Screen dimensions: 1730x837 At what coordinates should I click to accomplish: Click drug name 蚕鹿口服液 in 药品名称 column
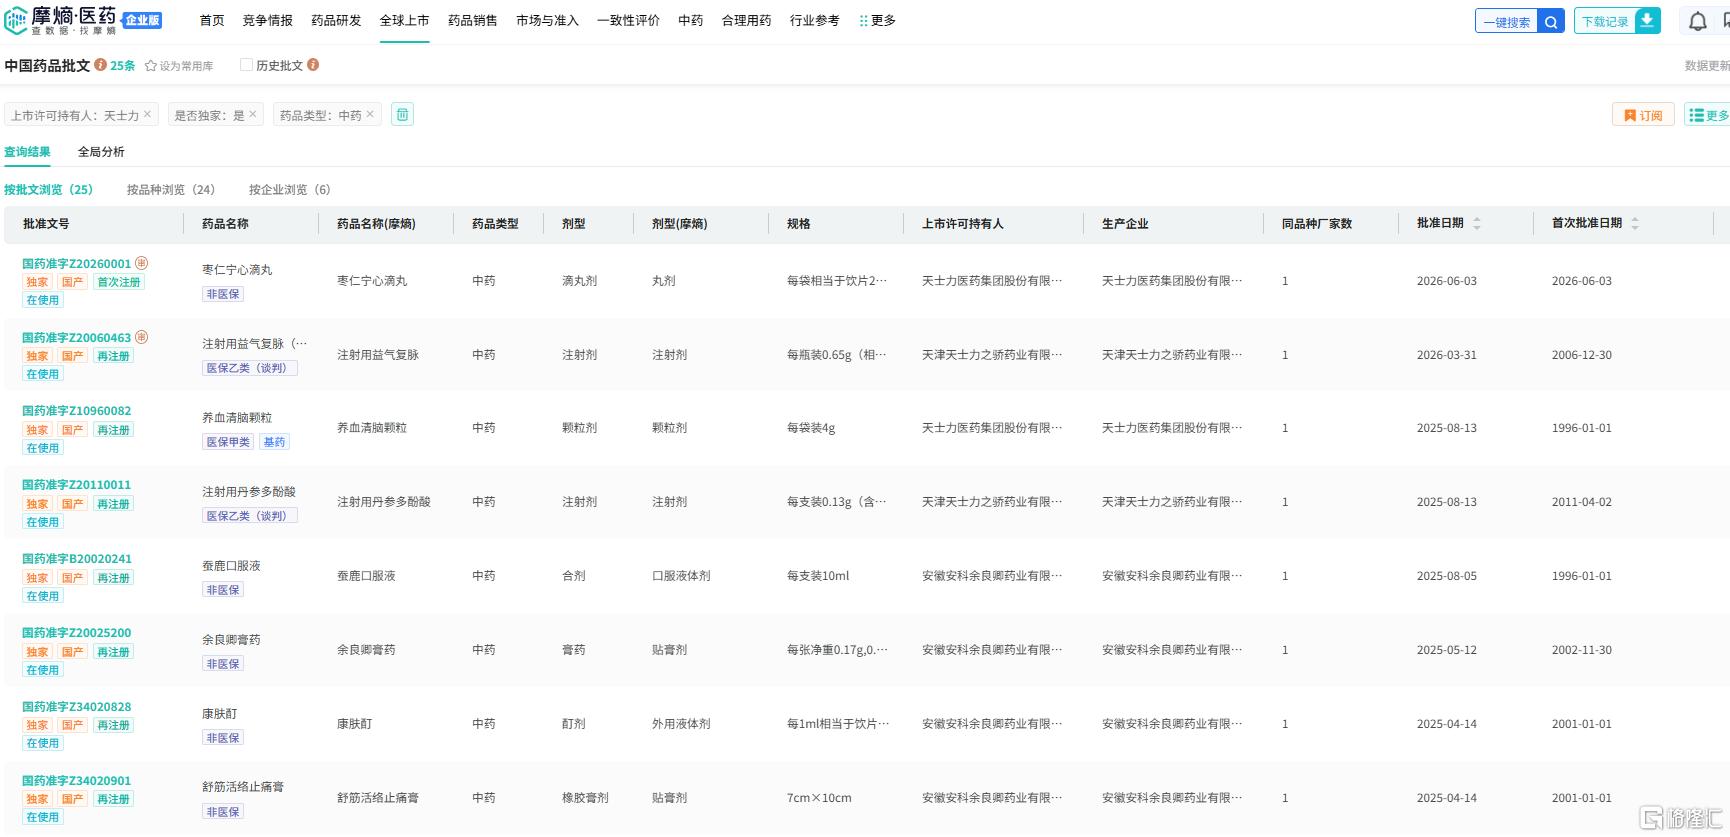coord(231,566)
